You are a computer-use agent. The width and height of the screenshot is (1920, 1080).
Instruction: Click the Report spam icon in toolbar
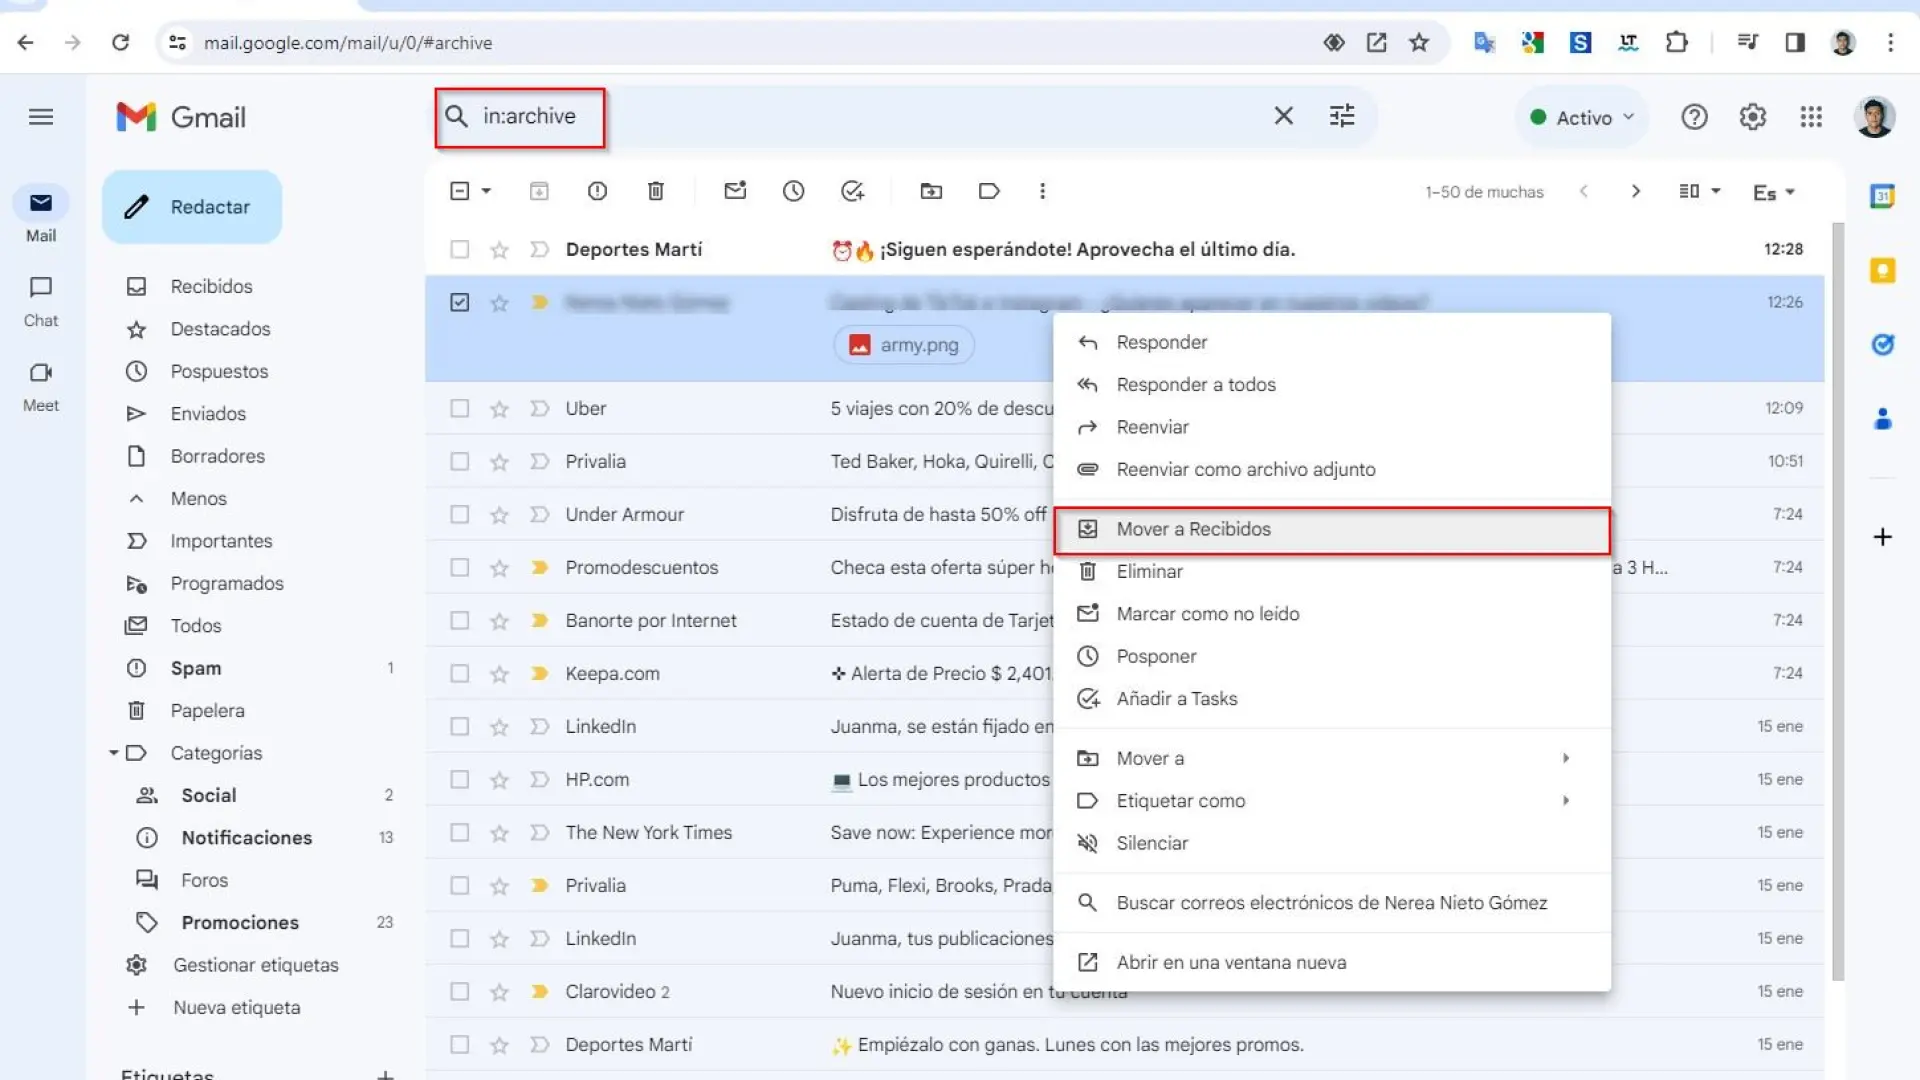(x=597, y=191)
